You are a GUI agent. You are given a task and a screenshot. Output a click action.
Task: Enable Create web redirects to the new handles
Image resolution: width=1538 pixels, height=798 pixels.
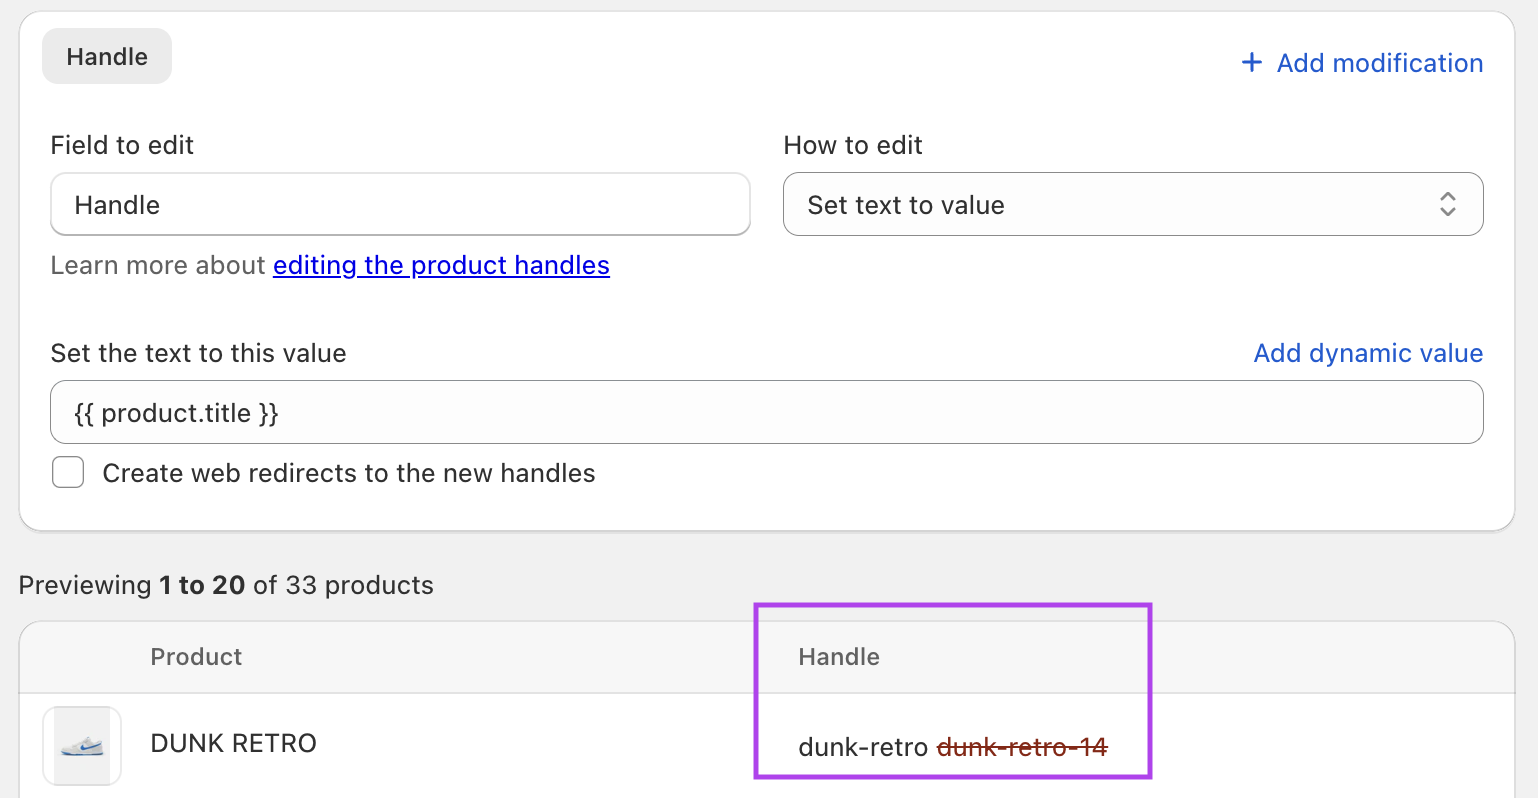(x=68, y=472)
